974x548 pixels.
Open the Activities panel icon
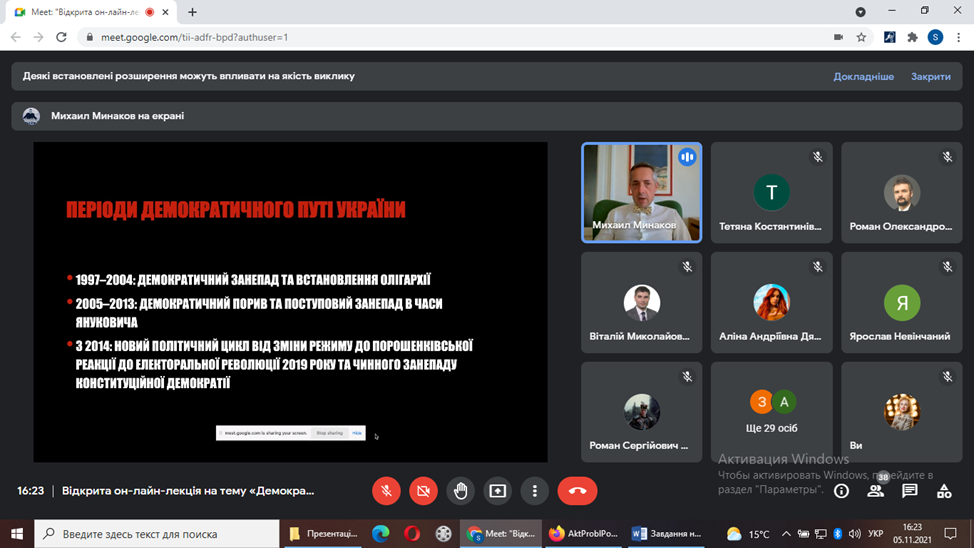coord(944,491)
